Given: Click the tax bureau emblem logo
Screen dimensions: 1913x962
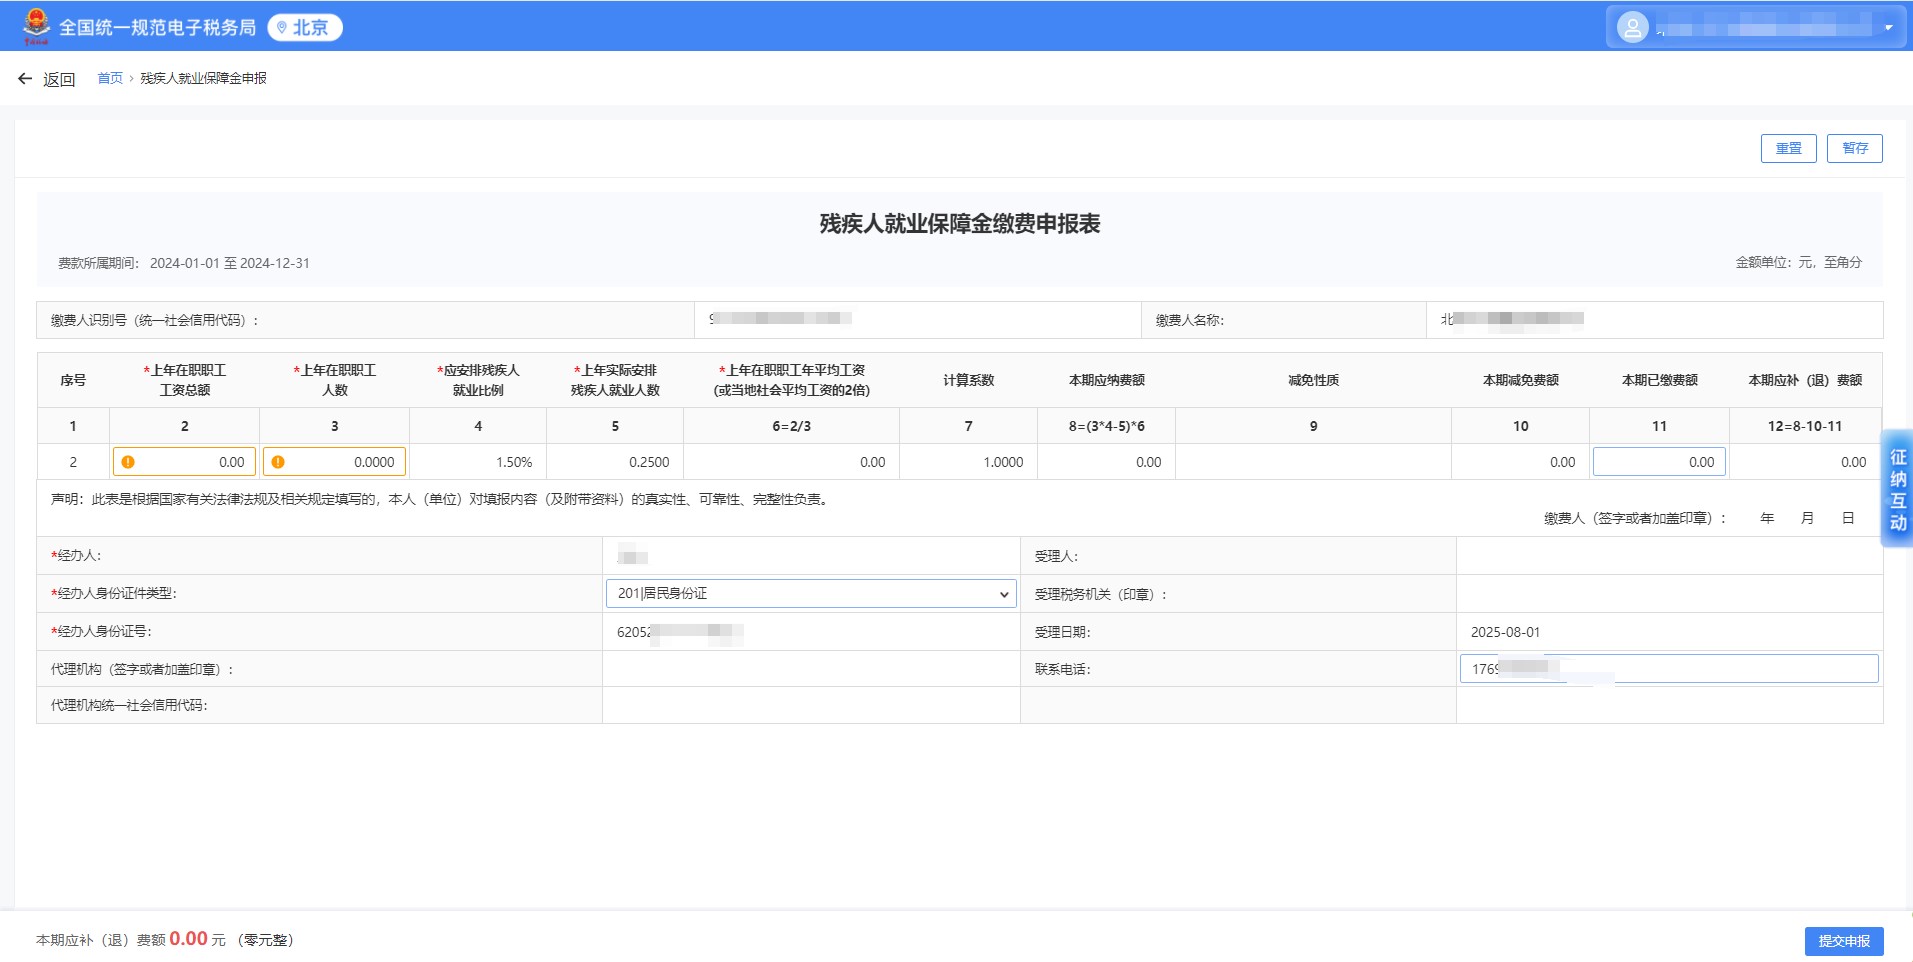Looking at the screenshot, I should coord(36,26).
